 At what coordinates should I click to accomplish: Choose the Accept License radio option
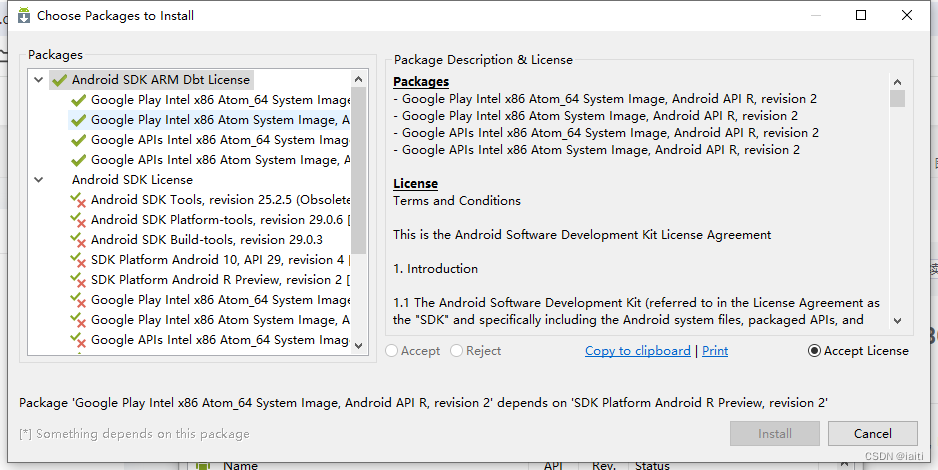tap(814, 351)
